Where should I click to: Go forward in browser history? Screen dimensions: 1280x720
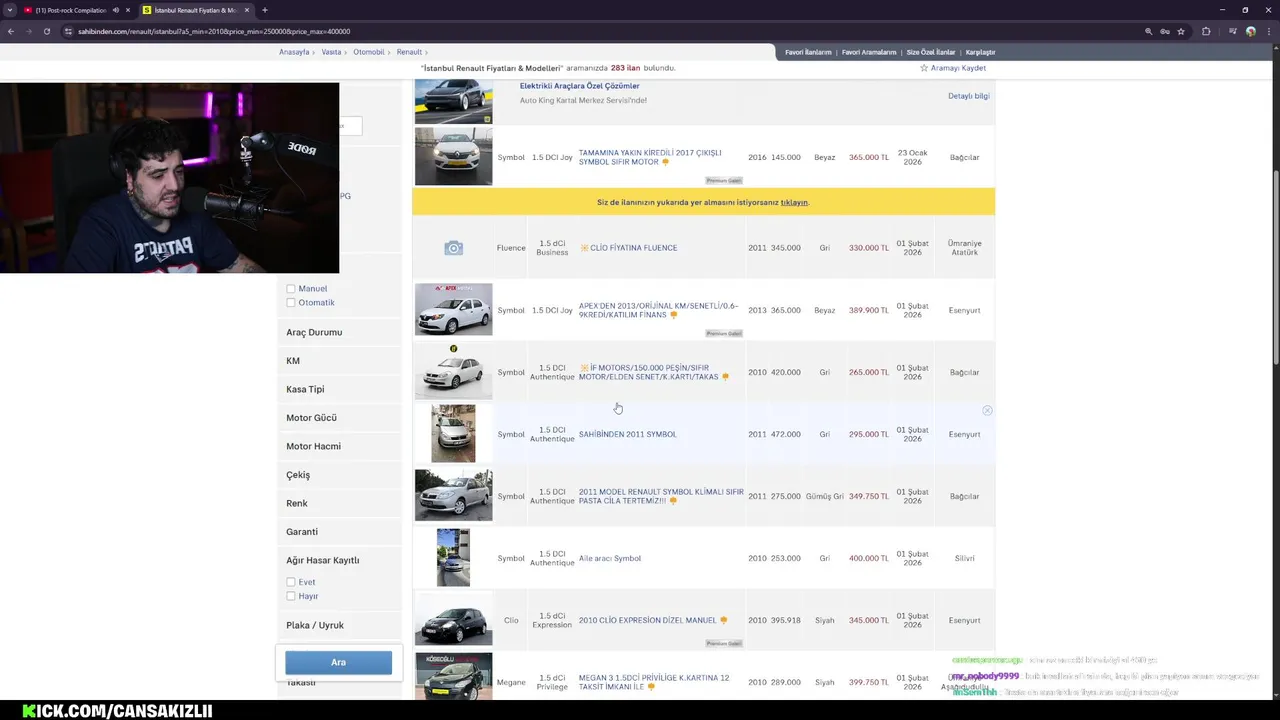(x=29, y=31)
